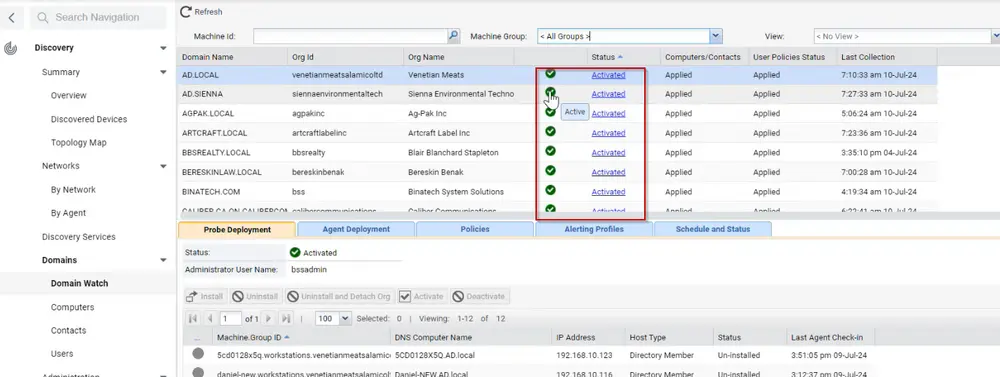
Task: Open Computers under Domains
Action: (x=72, y=307)
